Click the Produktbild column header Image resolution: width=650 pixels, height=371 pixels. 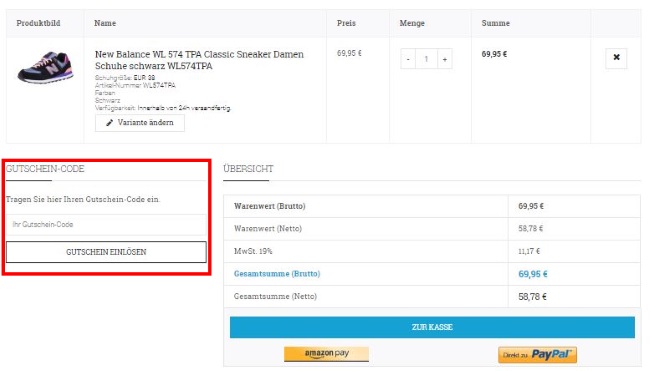click(x=38, y=23)
